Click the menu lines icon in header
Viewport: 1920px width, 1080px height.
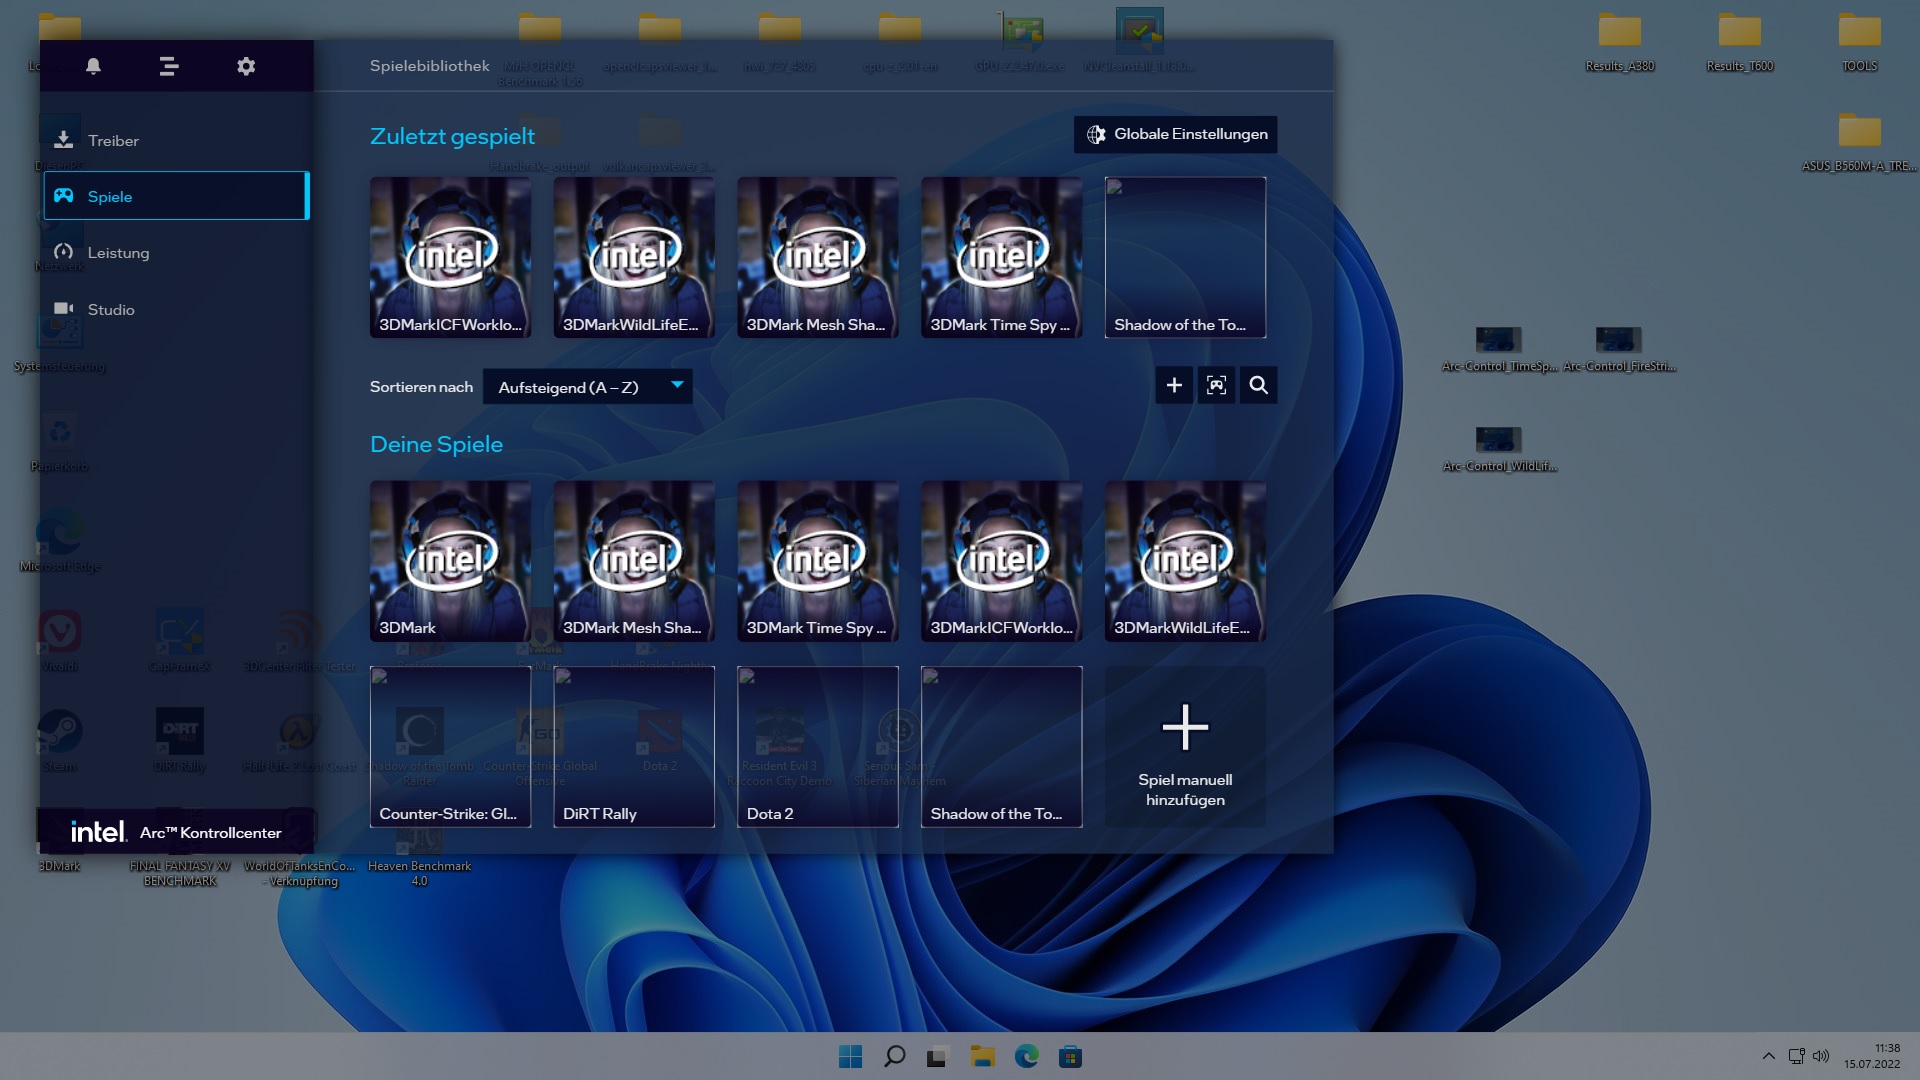point(169,66)
